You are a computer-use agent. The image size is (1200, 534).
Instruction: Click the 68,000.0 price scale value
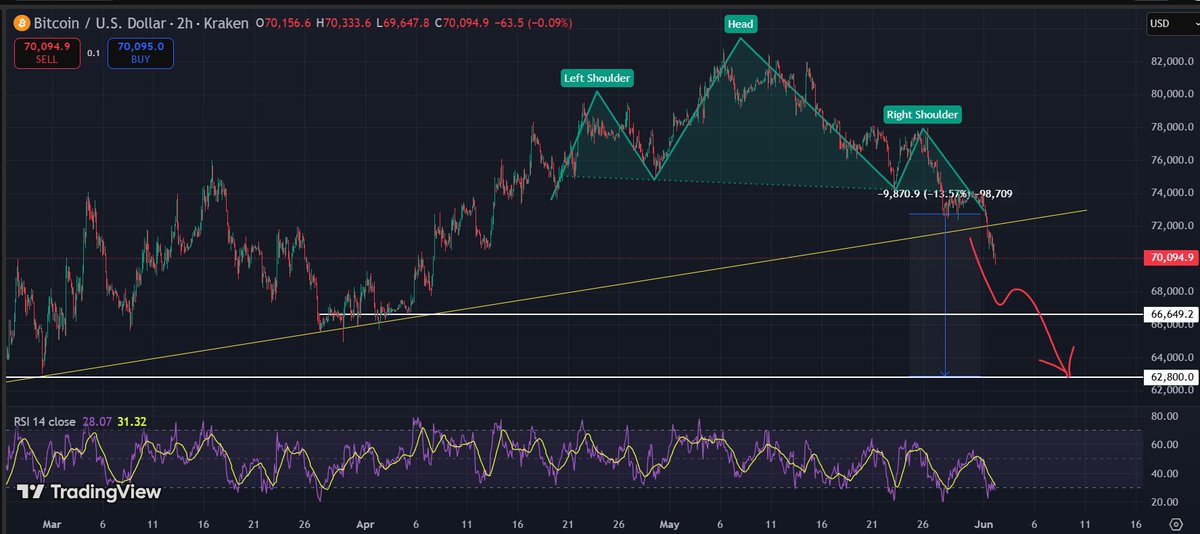coord(1171,292)
